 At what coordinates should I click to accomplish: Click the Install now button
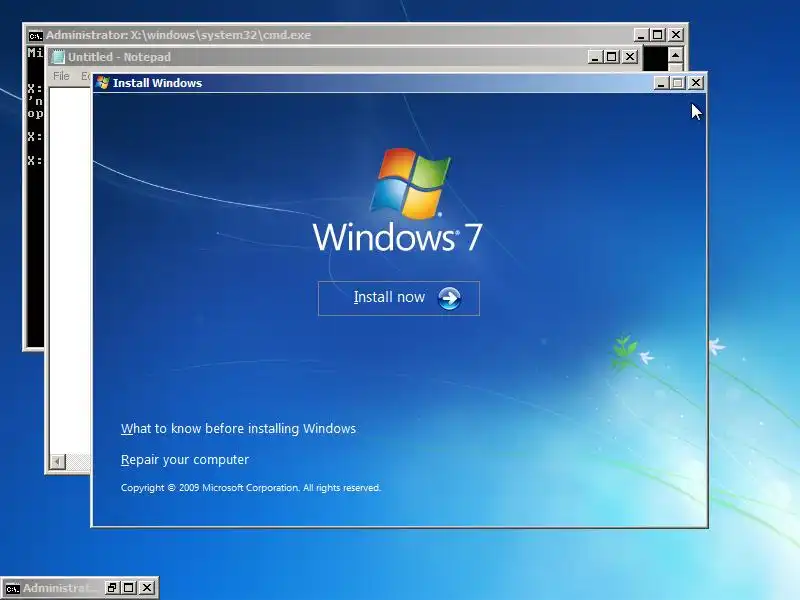(398, 298)
